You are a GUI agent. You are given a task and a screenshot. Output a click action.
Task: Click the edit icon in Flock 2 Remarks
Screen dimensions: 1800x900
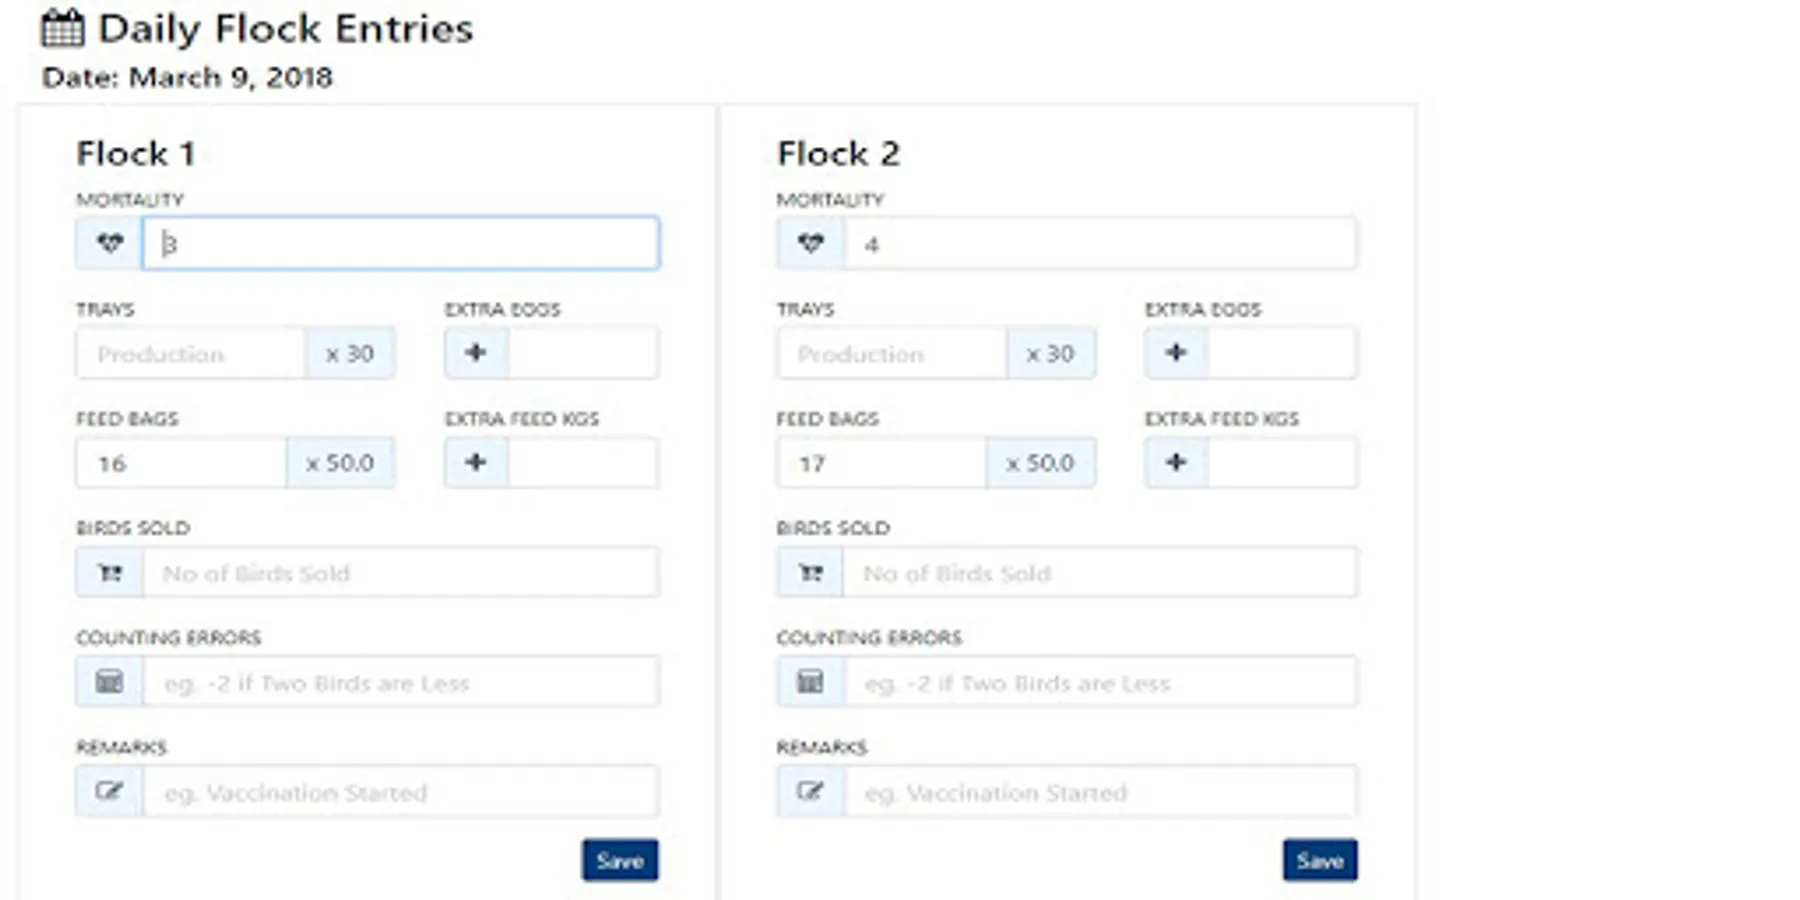coord(810,792)
